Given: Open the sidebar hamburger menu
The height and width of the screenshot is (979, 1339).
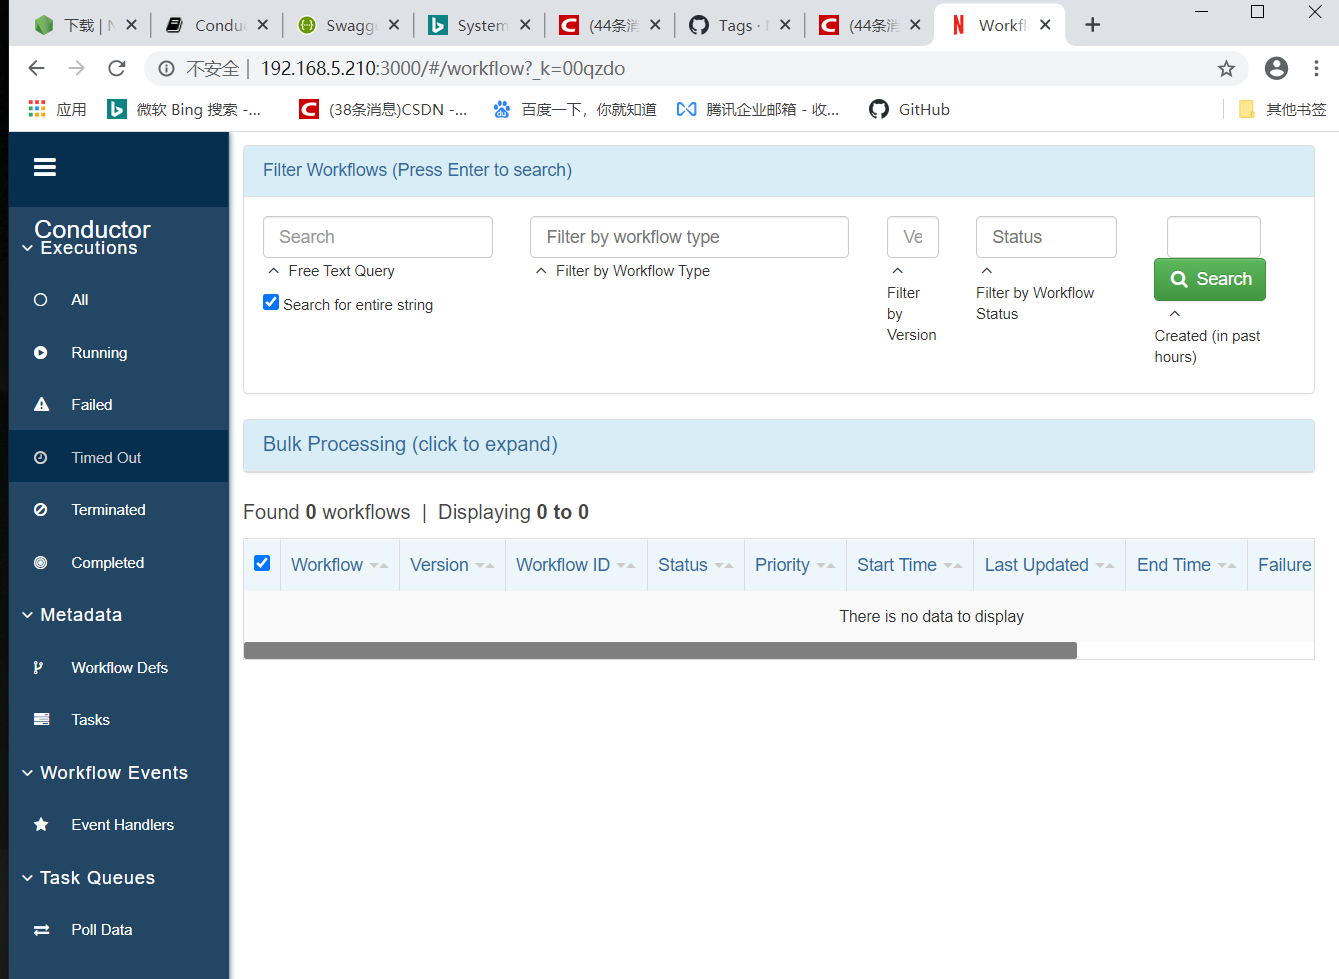Looking at the screenshot, I should (44, 166).
